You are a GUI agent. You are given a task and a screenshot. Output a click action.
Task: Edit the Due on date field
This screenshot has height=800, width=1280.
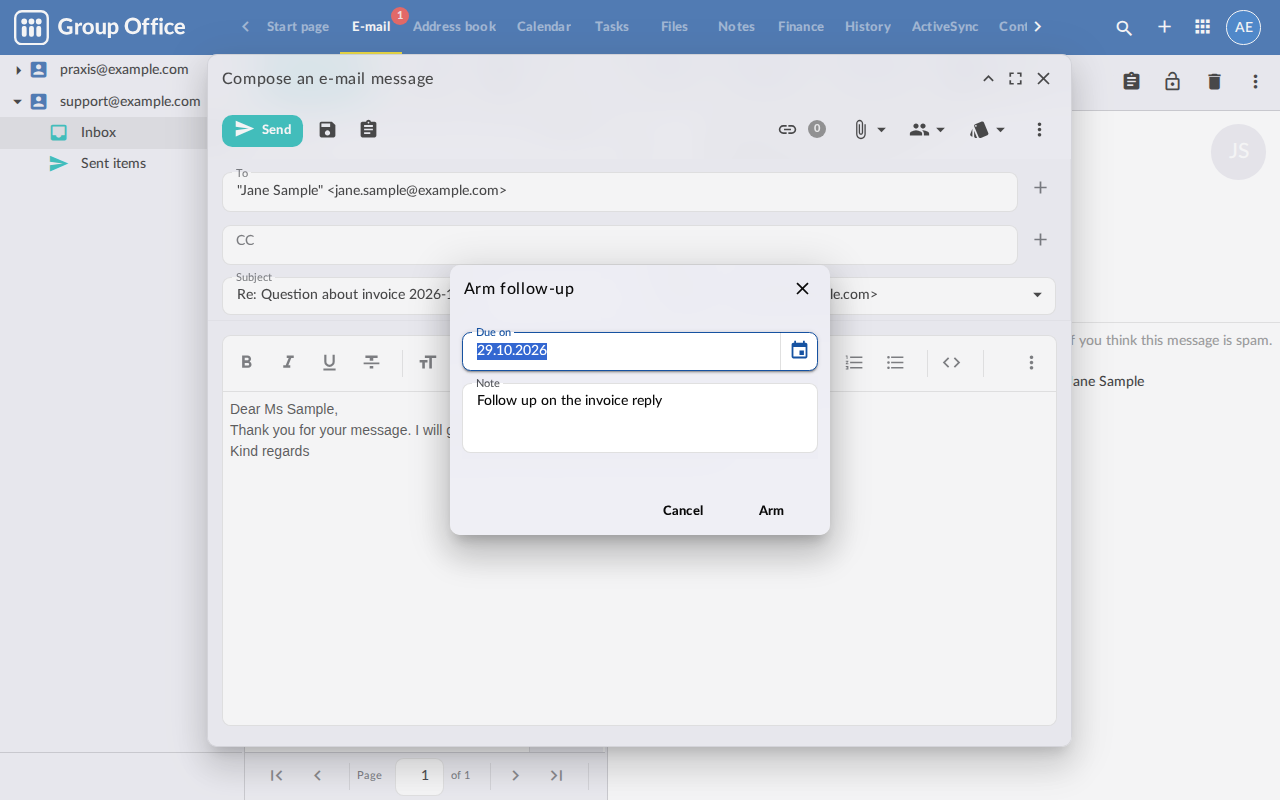pos(621,351)
